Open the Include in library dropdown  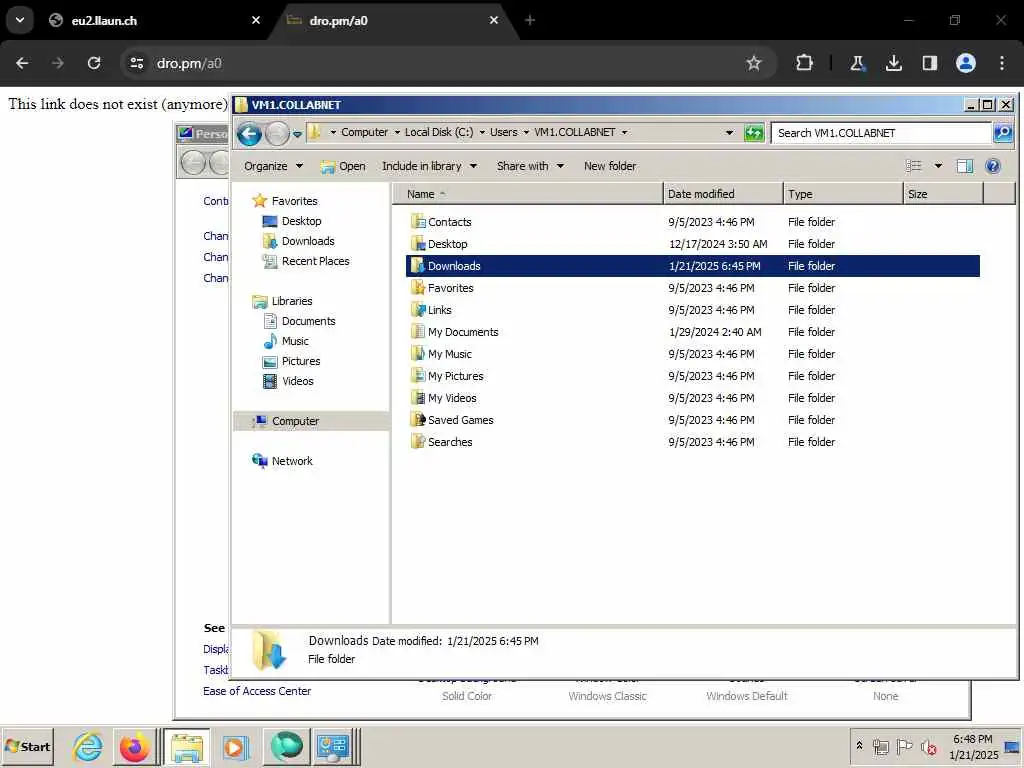click(x=429, y=166)
